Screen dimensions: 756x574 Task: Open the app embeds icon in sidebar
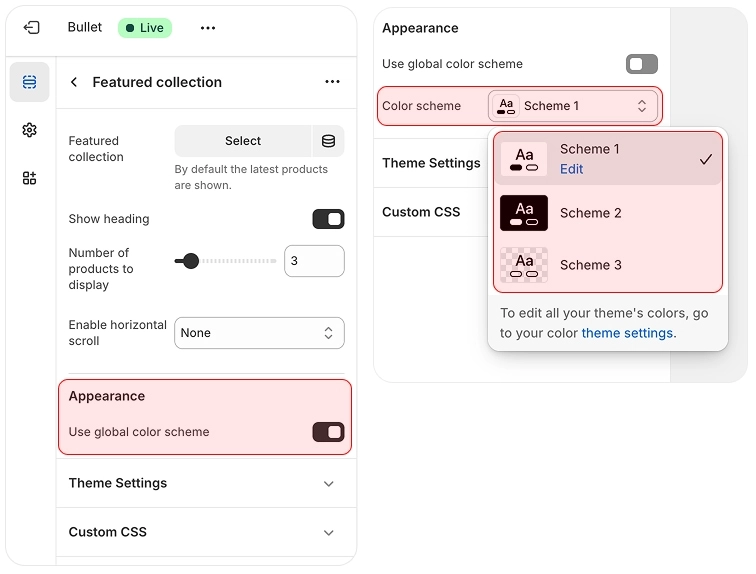29,178
